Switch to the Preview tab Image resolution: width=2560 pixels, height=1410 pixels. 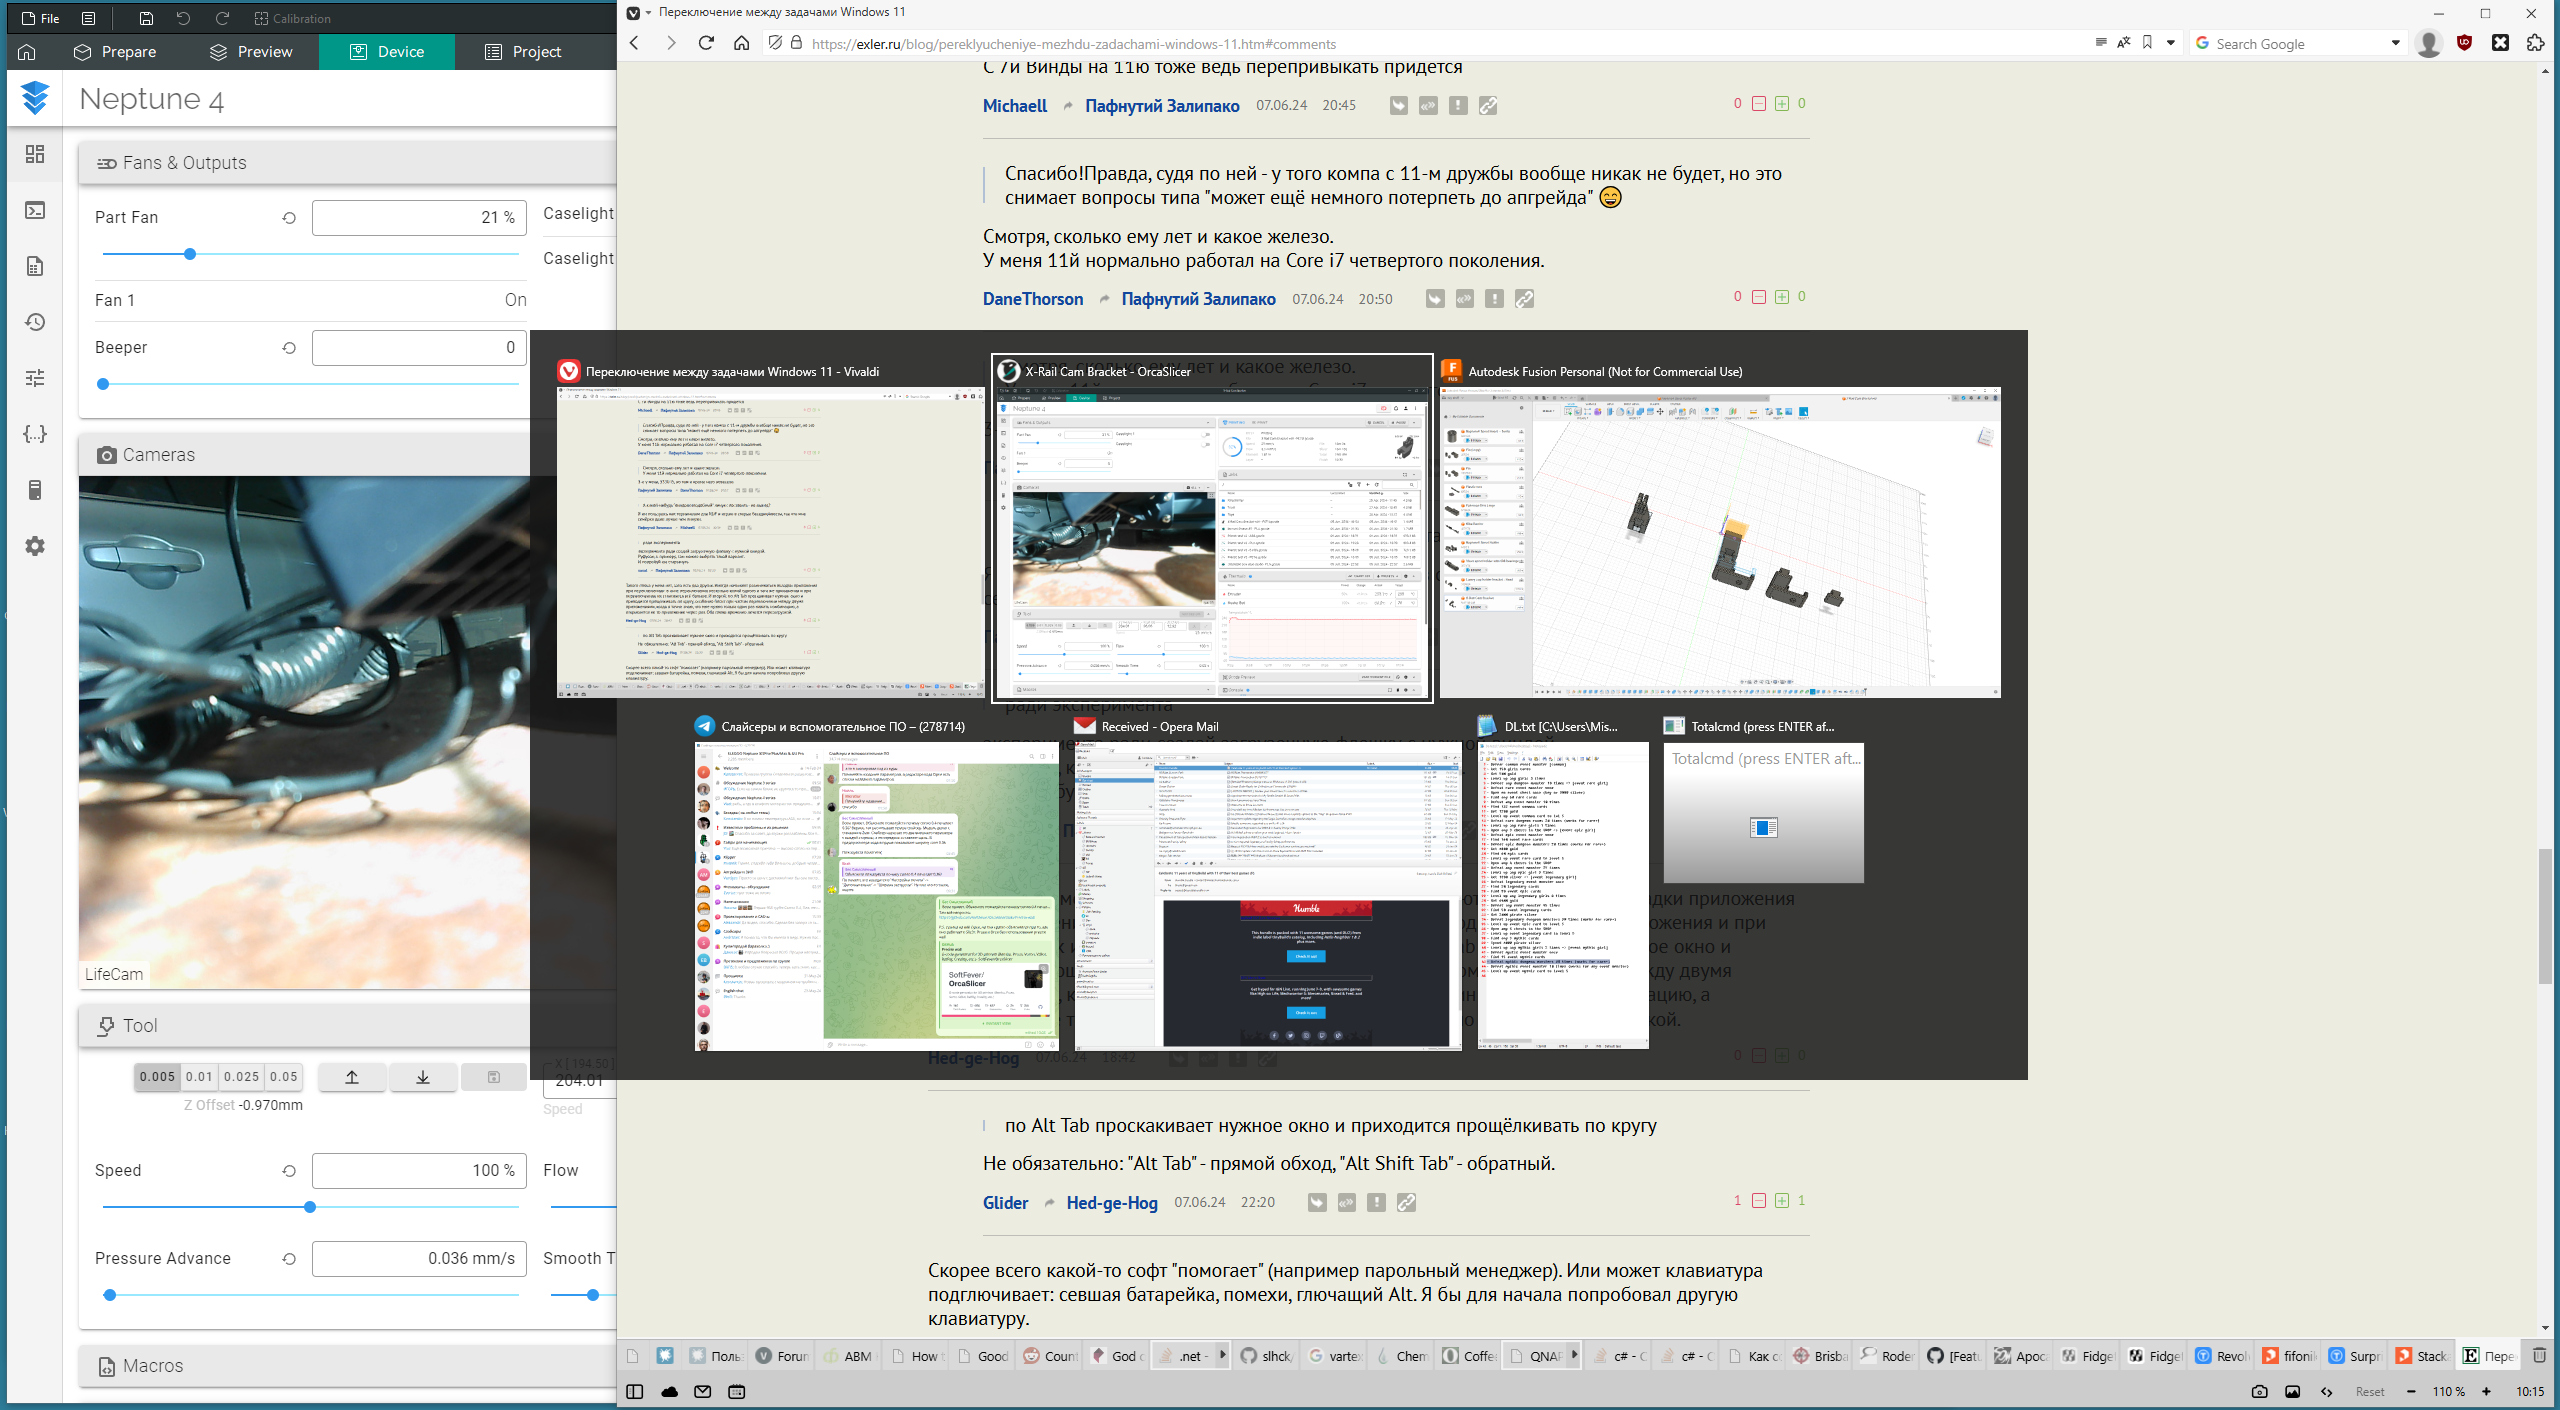pos(251,52)
